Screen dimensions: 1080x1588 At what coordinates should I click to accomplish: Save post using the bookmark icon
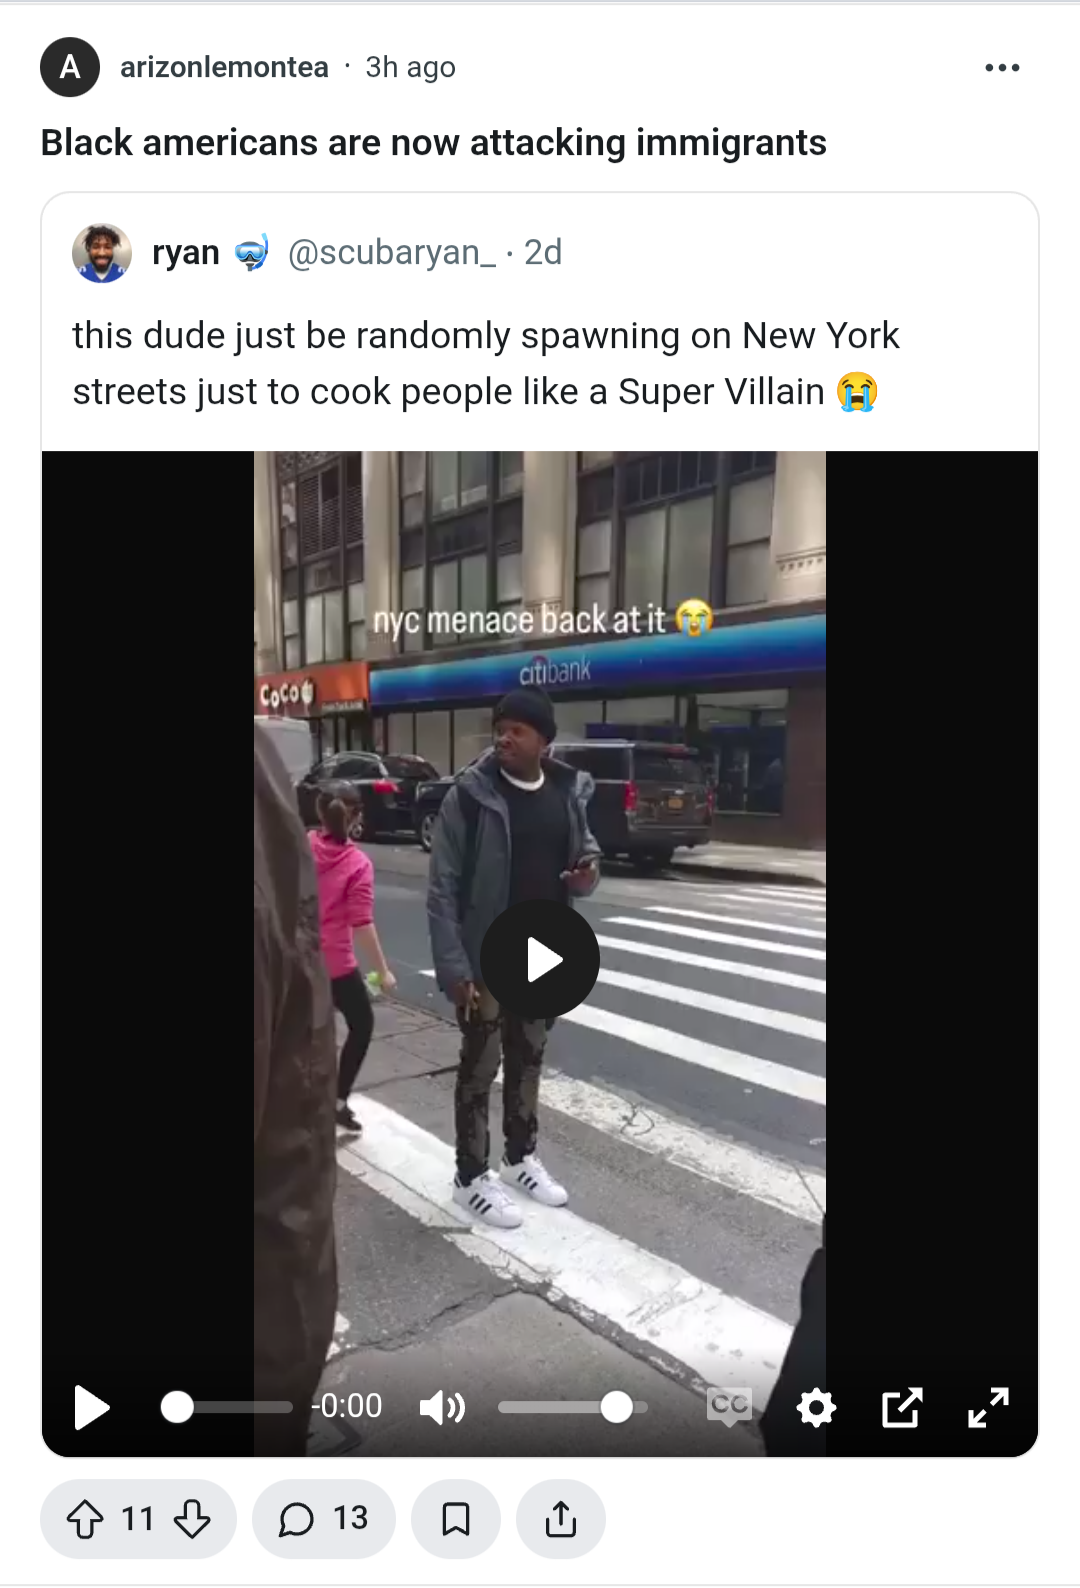point(456,1519)
